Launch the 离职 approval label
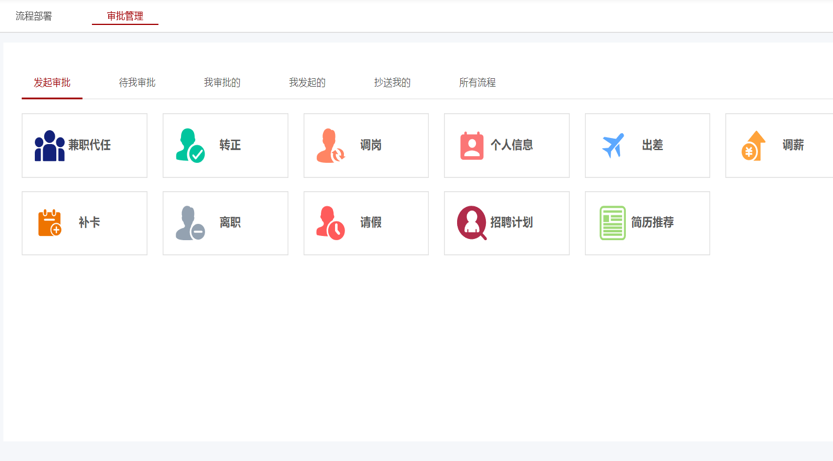Screen dimensions: 833x461 [230, 222]
